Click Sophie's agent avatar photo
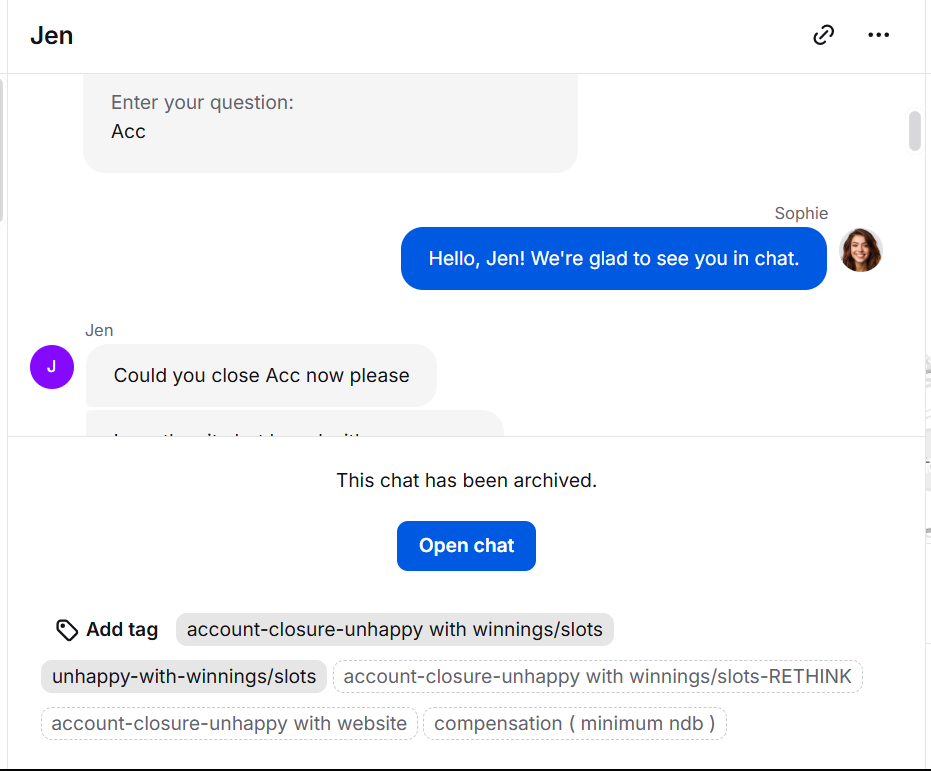This screenshot has height=771, width=931. pos(860,250)
